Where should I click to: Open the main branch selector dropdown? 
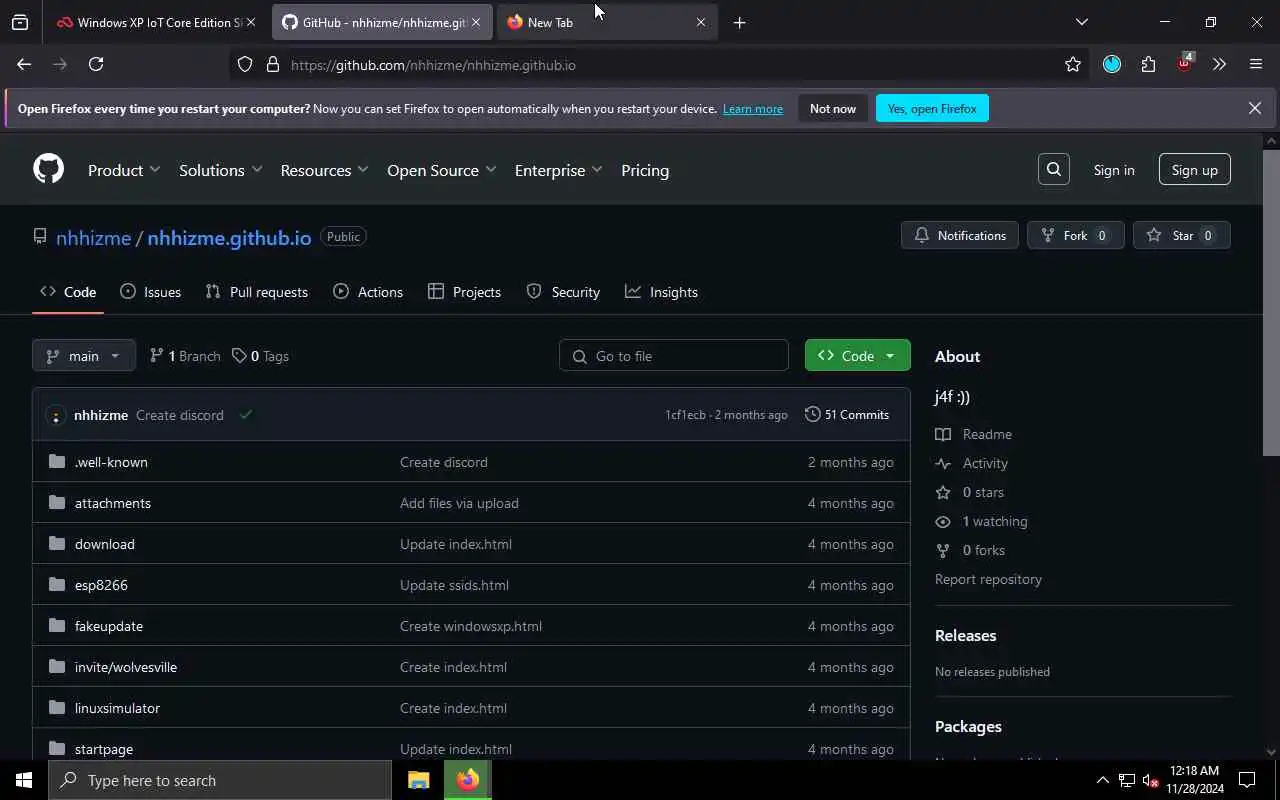[x=84, y=356]
